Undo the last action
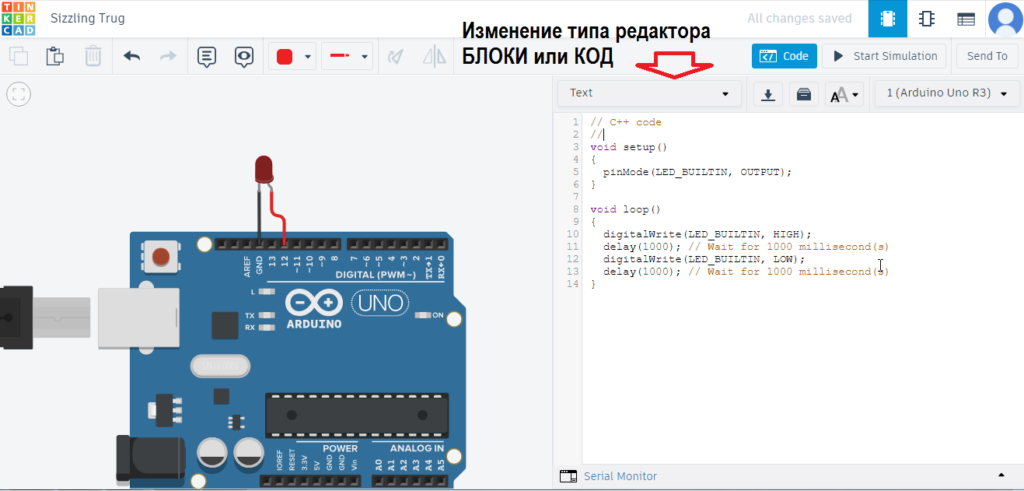Screen dimensions: 1024x491 (x=132, y=56)
